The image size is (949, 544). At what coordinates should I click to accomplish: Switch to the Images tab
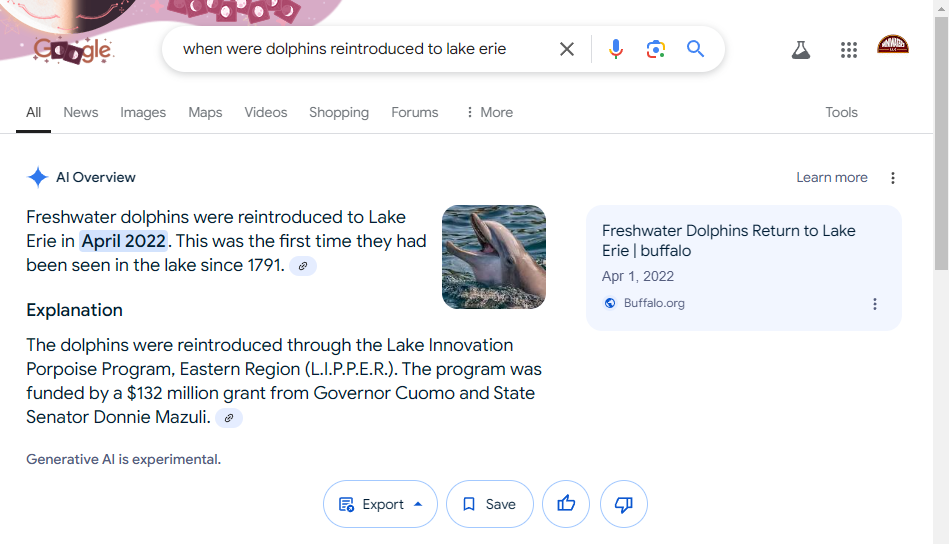point(143,113)
